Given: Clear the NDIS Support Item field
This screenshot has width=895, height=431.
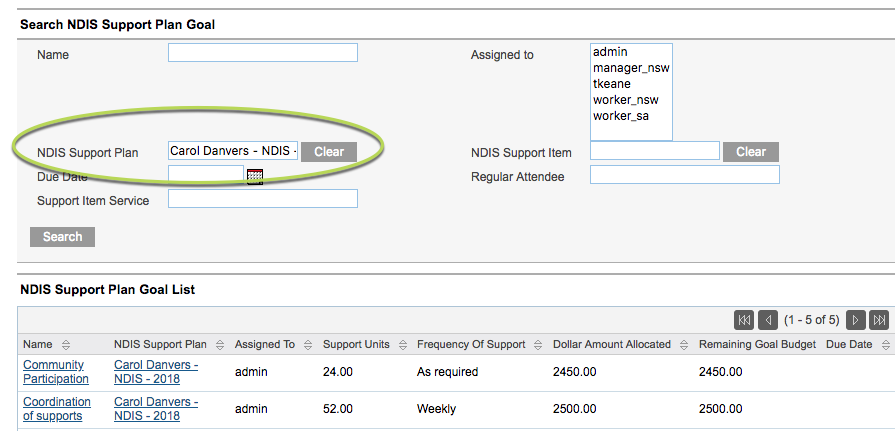Looking at the screenshot, I should click(x=751, y=152).
